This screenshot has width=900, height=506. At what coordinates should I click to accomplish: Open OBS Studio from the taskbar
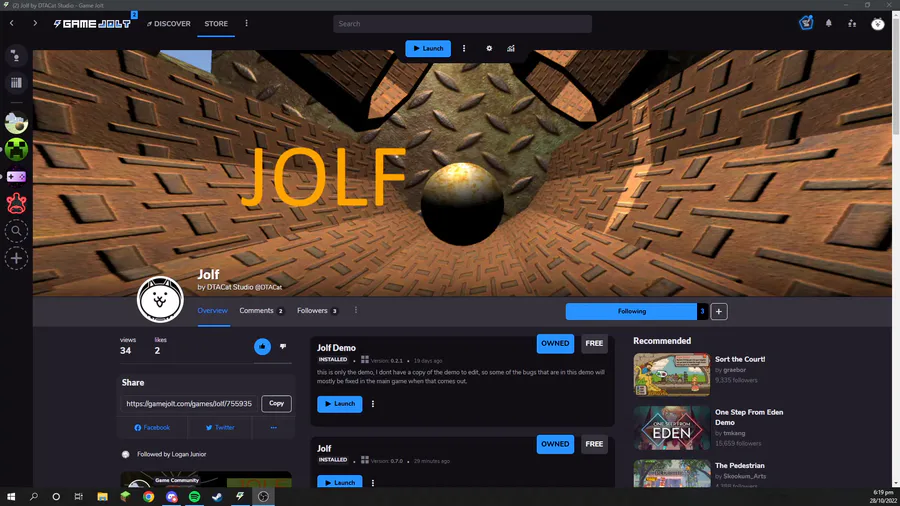(x=263, y=496)
